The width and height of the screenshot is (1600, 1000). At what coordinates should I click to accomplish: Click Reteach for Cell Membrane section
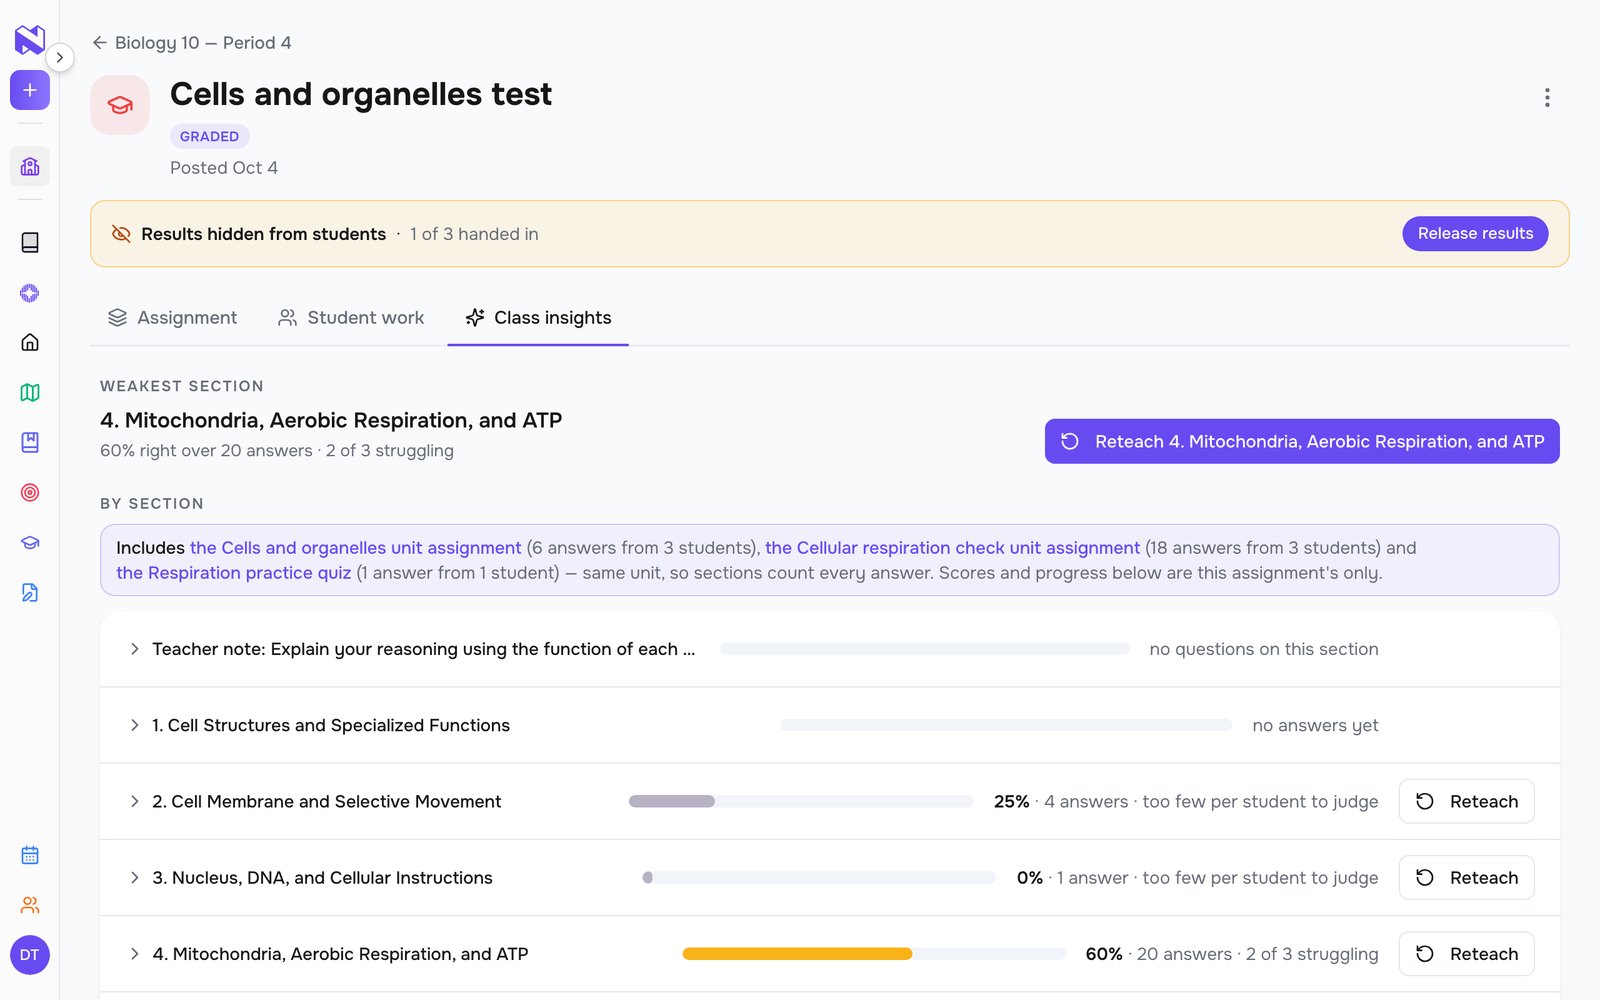click(1466, 801)
